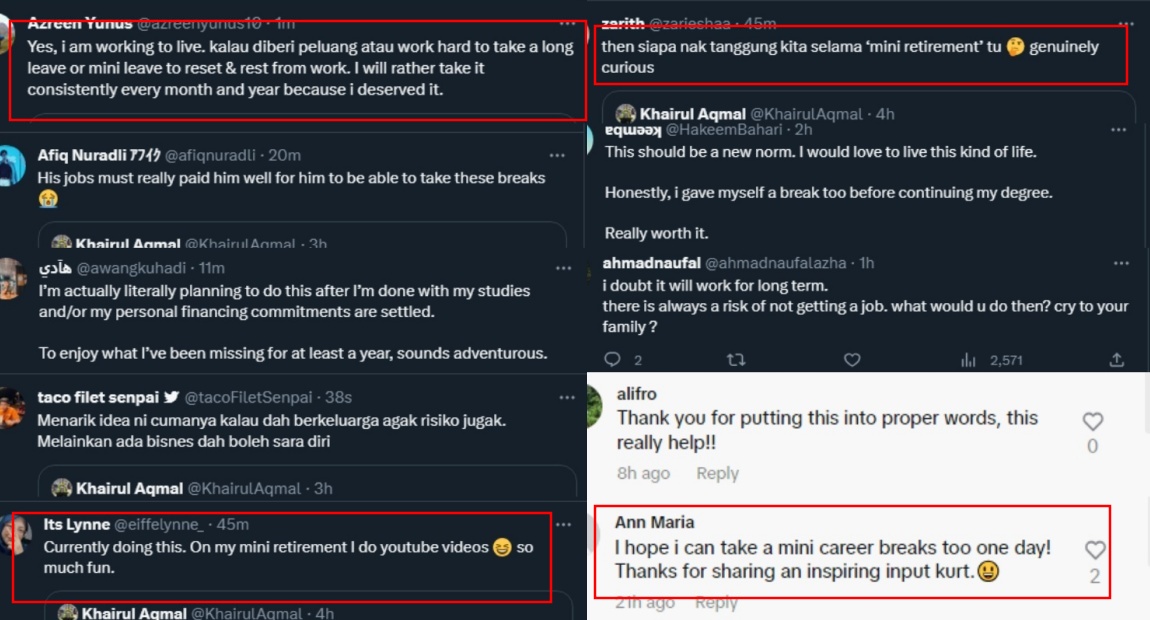Click the share icon on ahmadnaufal's tweet

click(1117, 359)
